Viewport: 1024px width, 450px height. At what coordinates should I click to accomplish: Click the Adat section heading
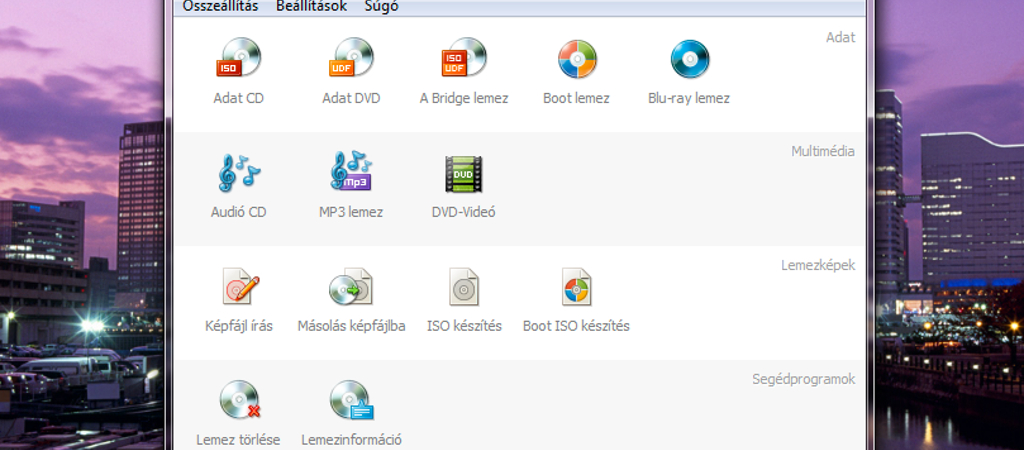(840, 37)
